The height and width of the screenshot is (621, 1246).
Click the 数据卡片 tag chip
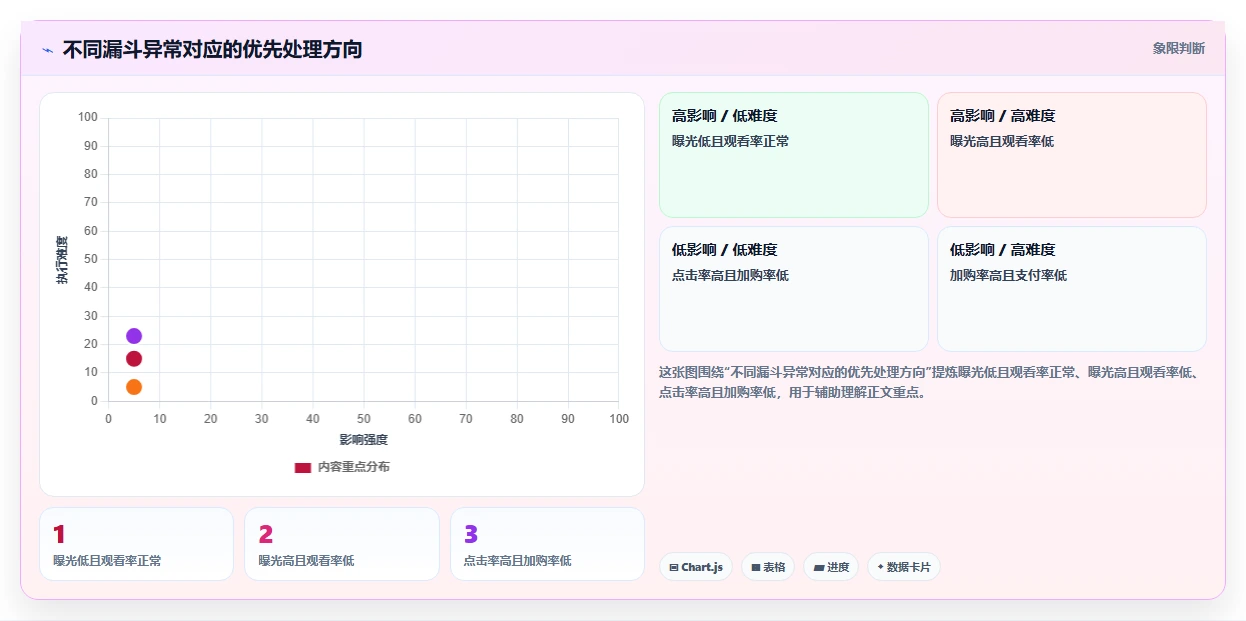904,567
